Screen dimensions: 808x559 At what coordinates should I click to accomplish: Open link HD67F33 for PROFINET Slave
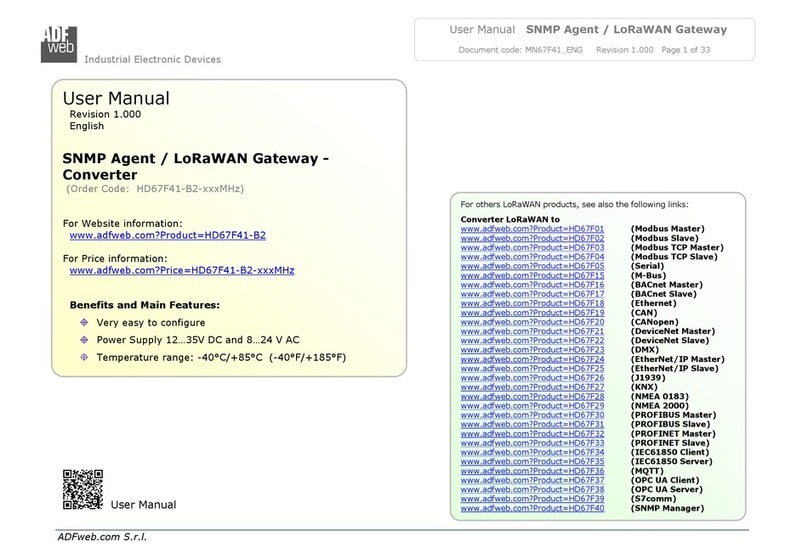tap(532, 443)
